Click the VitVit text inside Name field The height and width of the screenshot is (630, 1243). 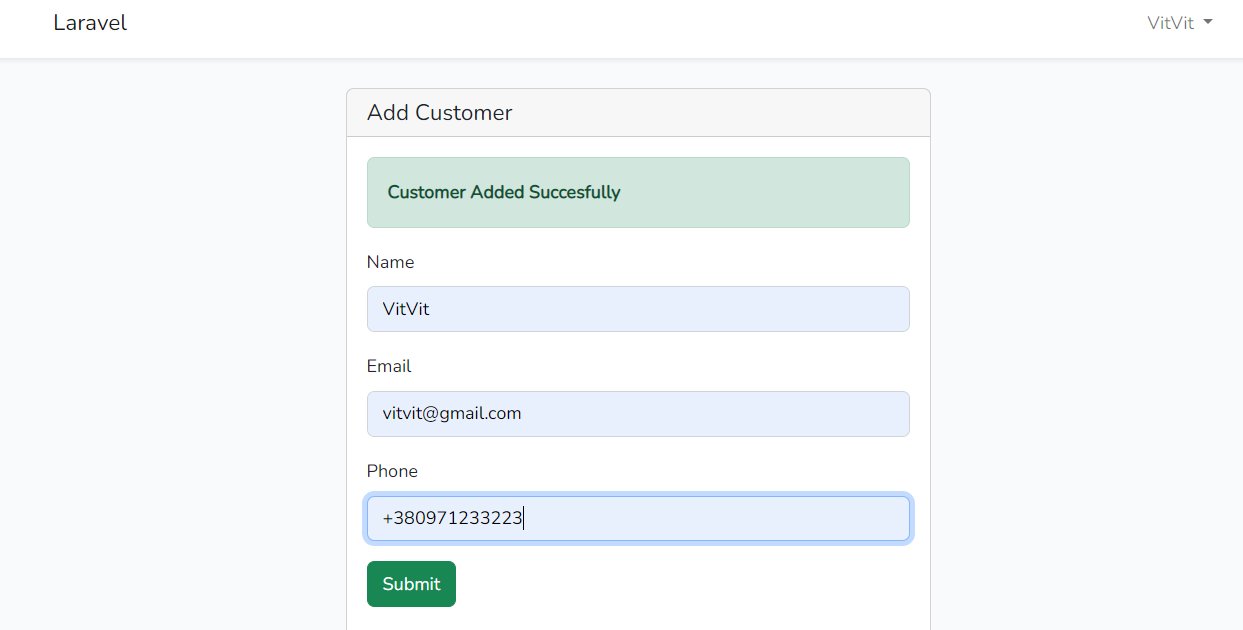[406, 309]
